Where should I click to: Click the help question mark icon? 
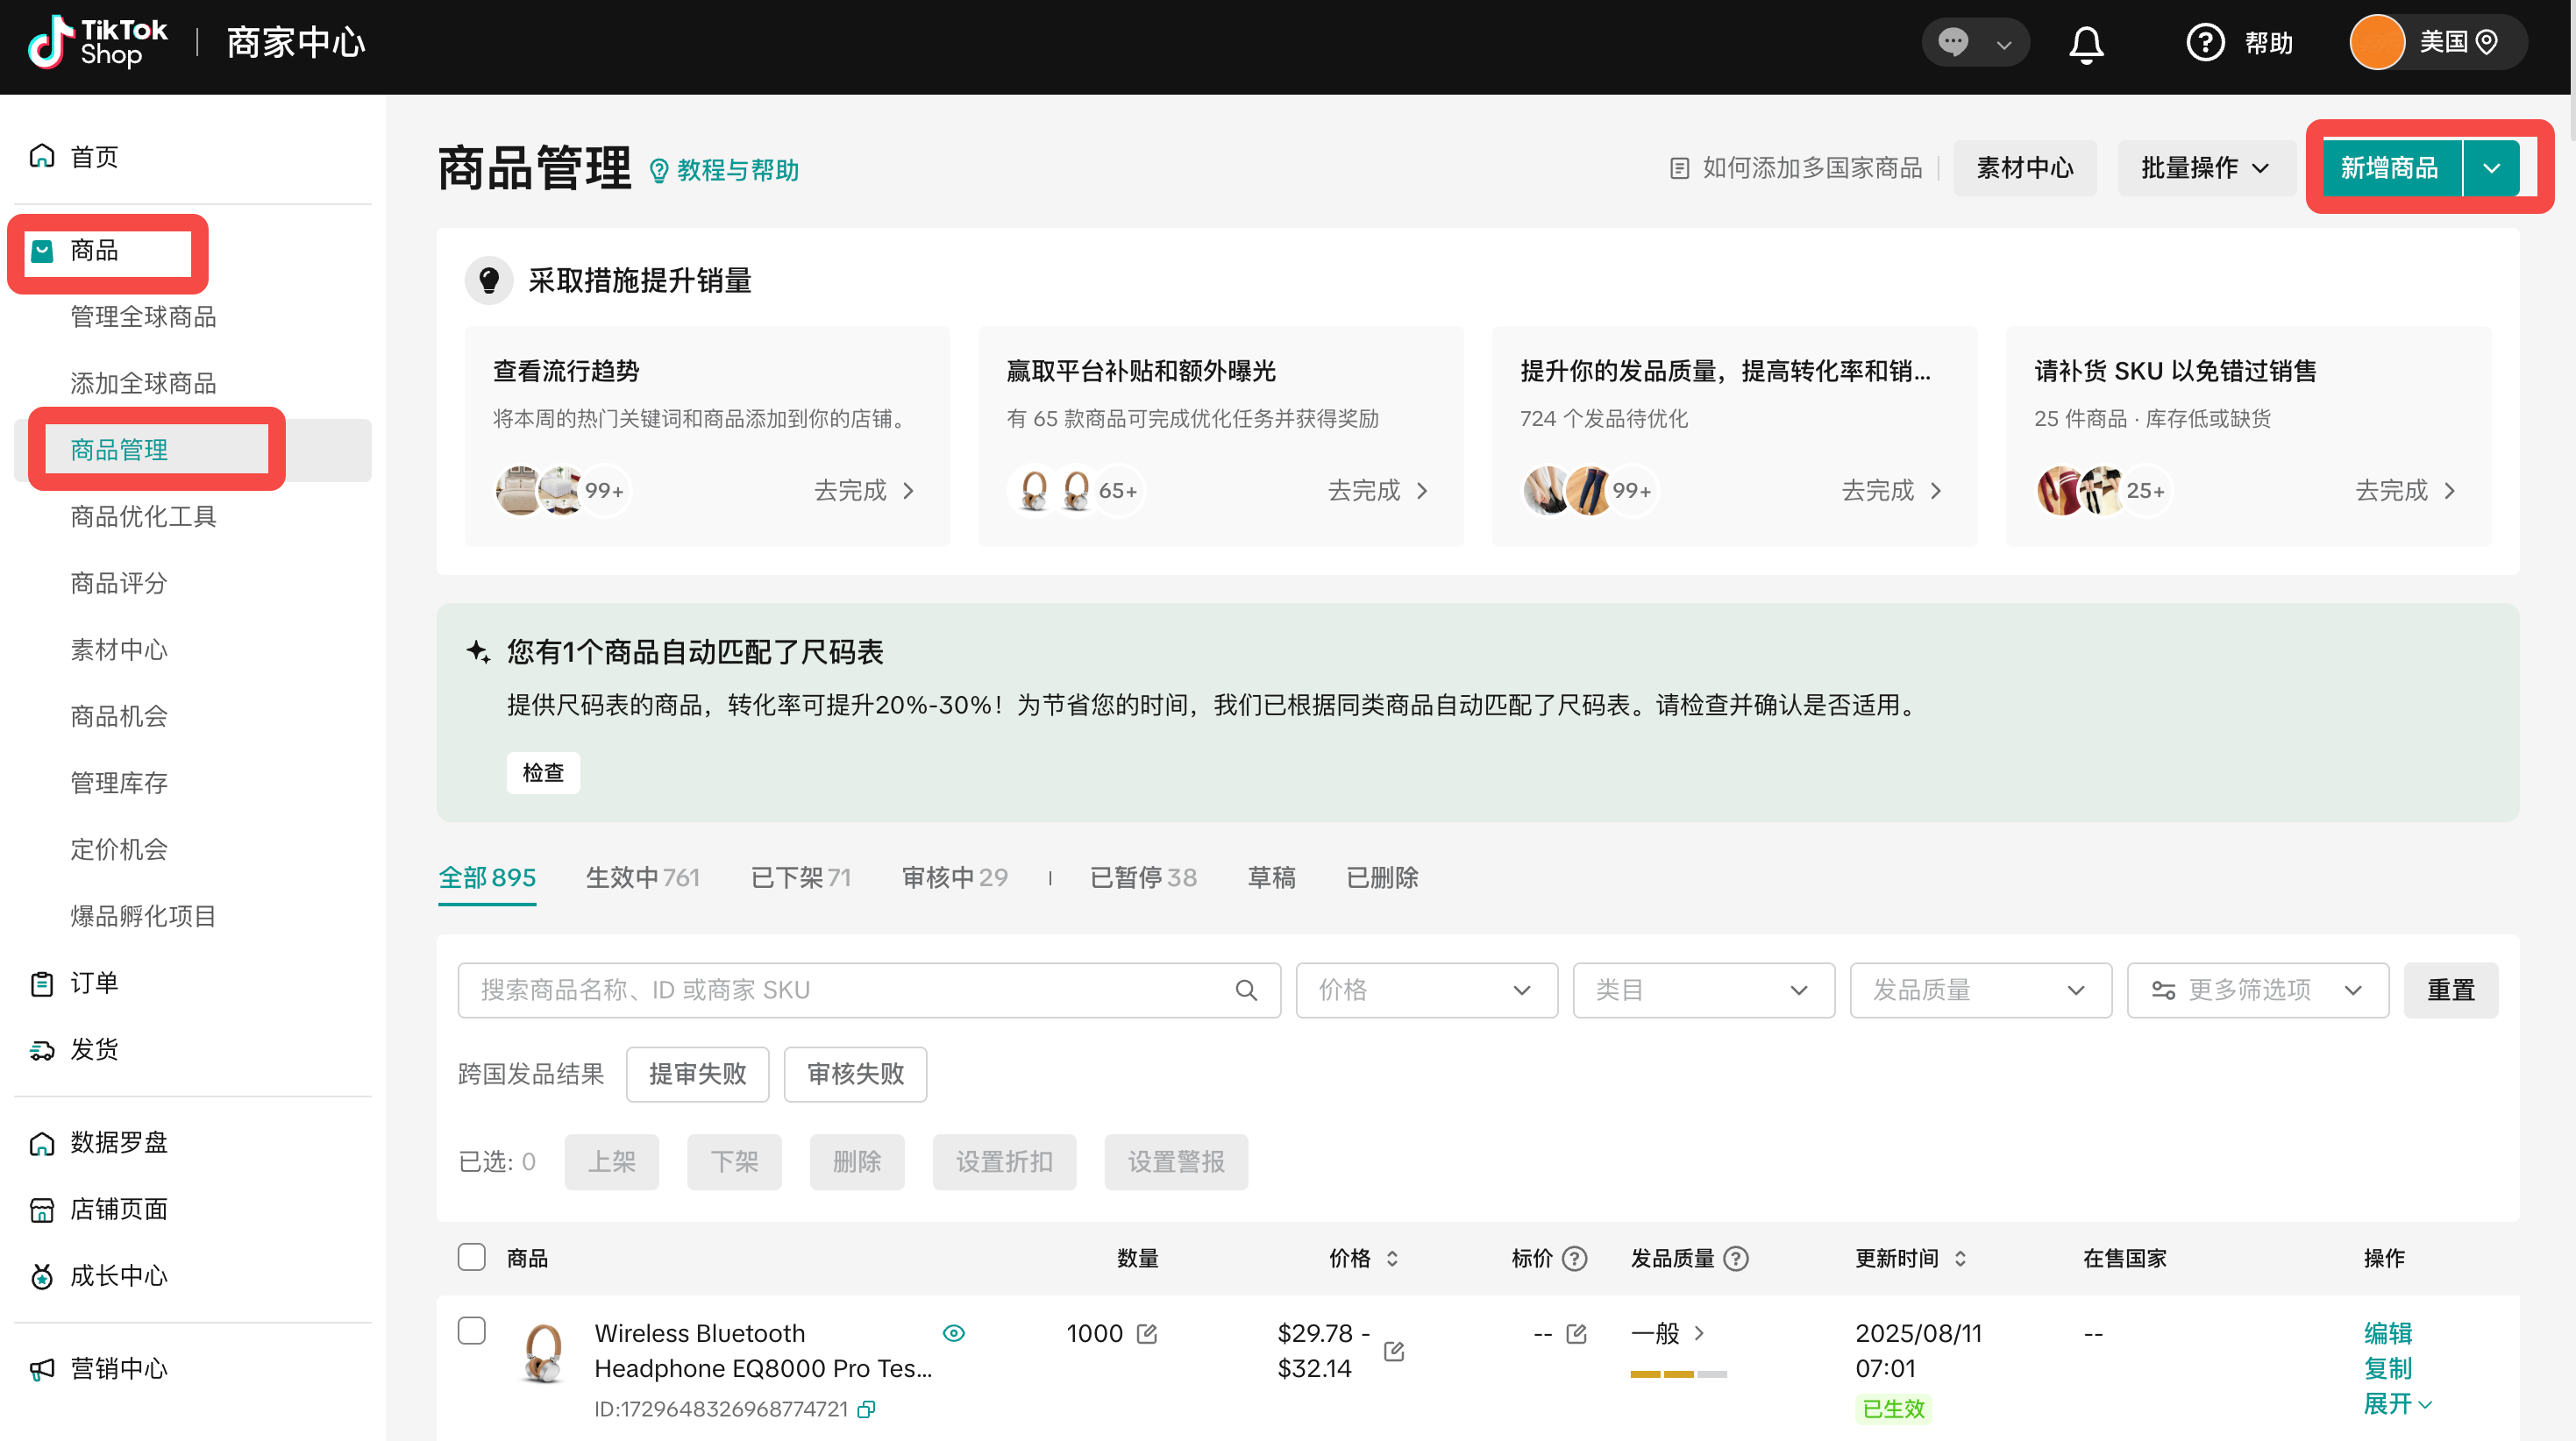pos(2205,43)
